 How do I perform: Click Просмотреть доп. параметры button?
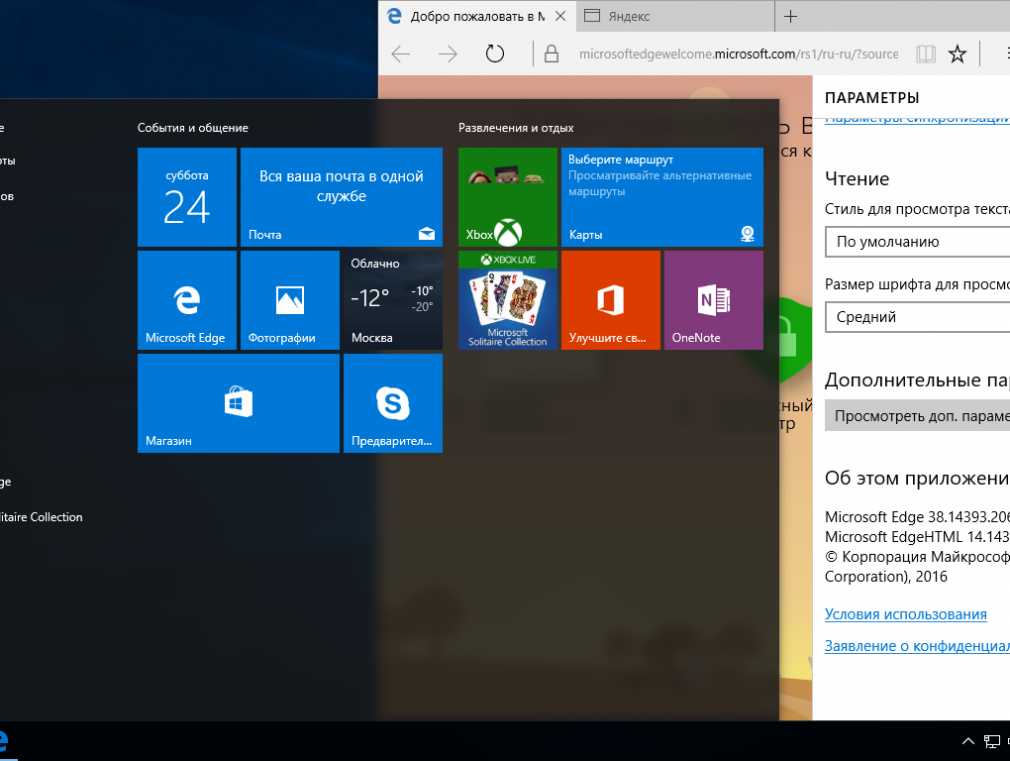[917, 416]
